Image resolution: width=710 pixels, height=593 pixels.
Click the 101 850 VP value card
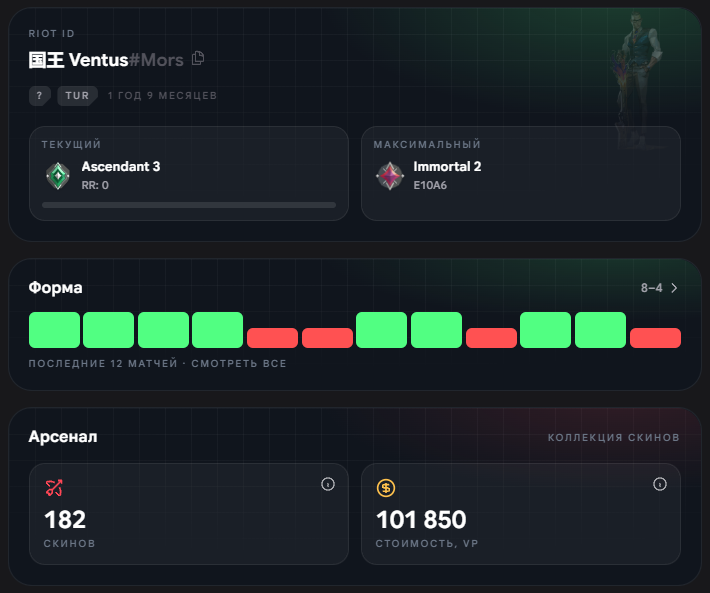click(x=521, y=514)
